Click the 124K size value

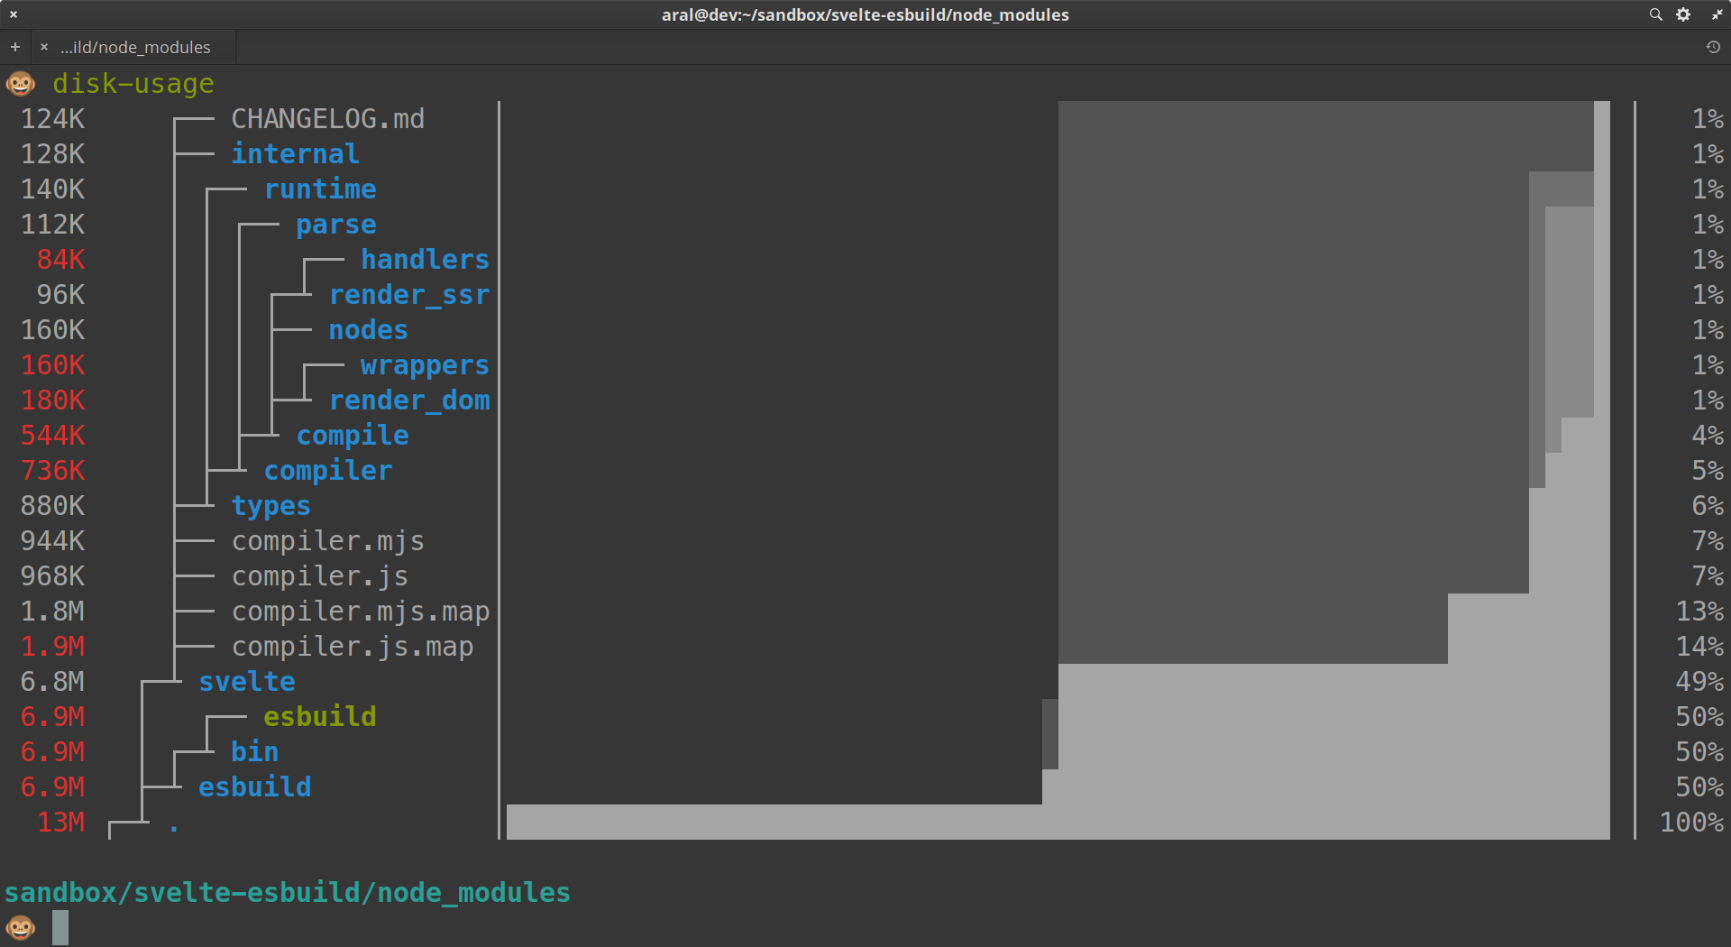(53, 119)
